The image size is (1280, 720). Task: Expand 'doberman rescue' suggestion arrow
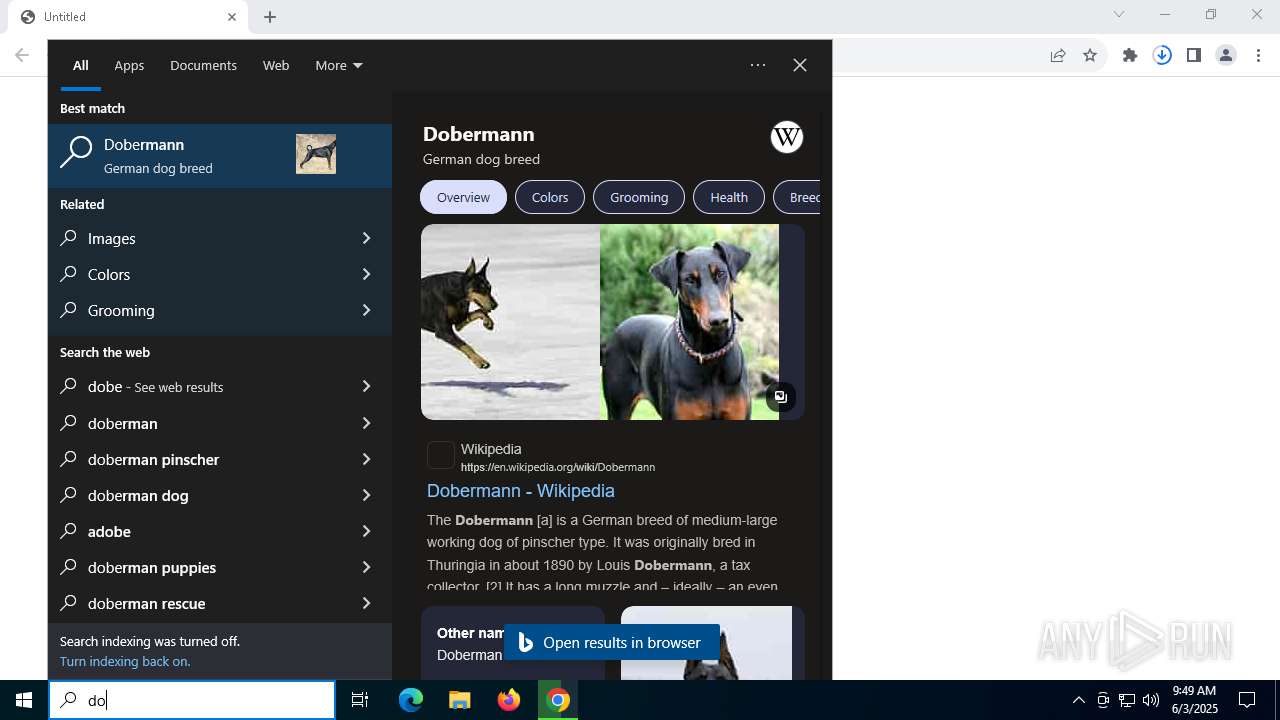pyautogui.click(x=366, y=603)
